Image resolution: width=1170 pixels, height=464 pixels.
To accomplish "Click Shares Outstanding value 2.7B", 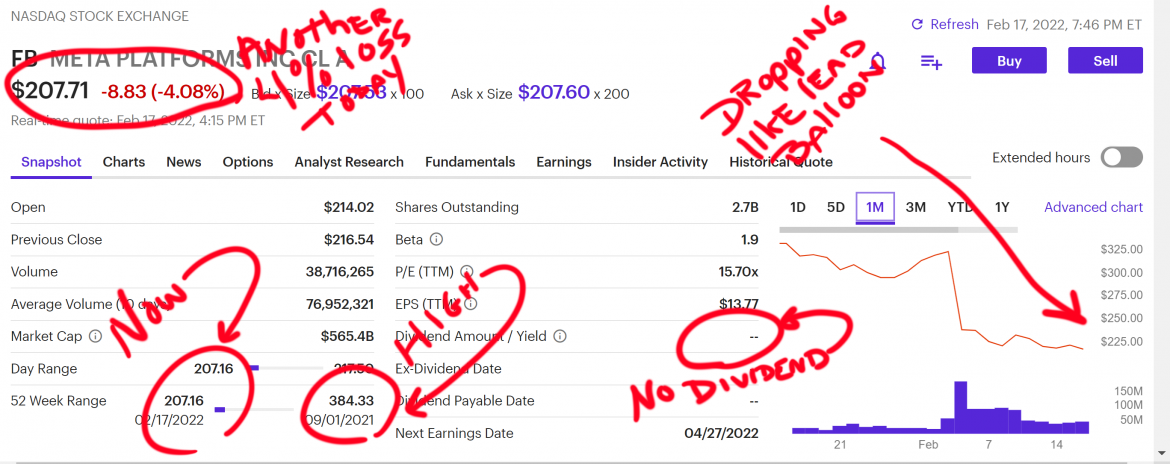I will [x=745, y=207].
